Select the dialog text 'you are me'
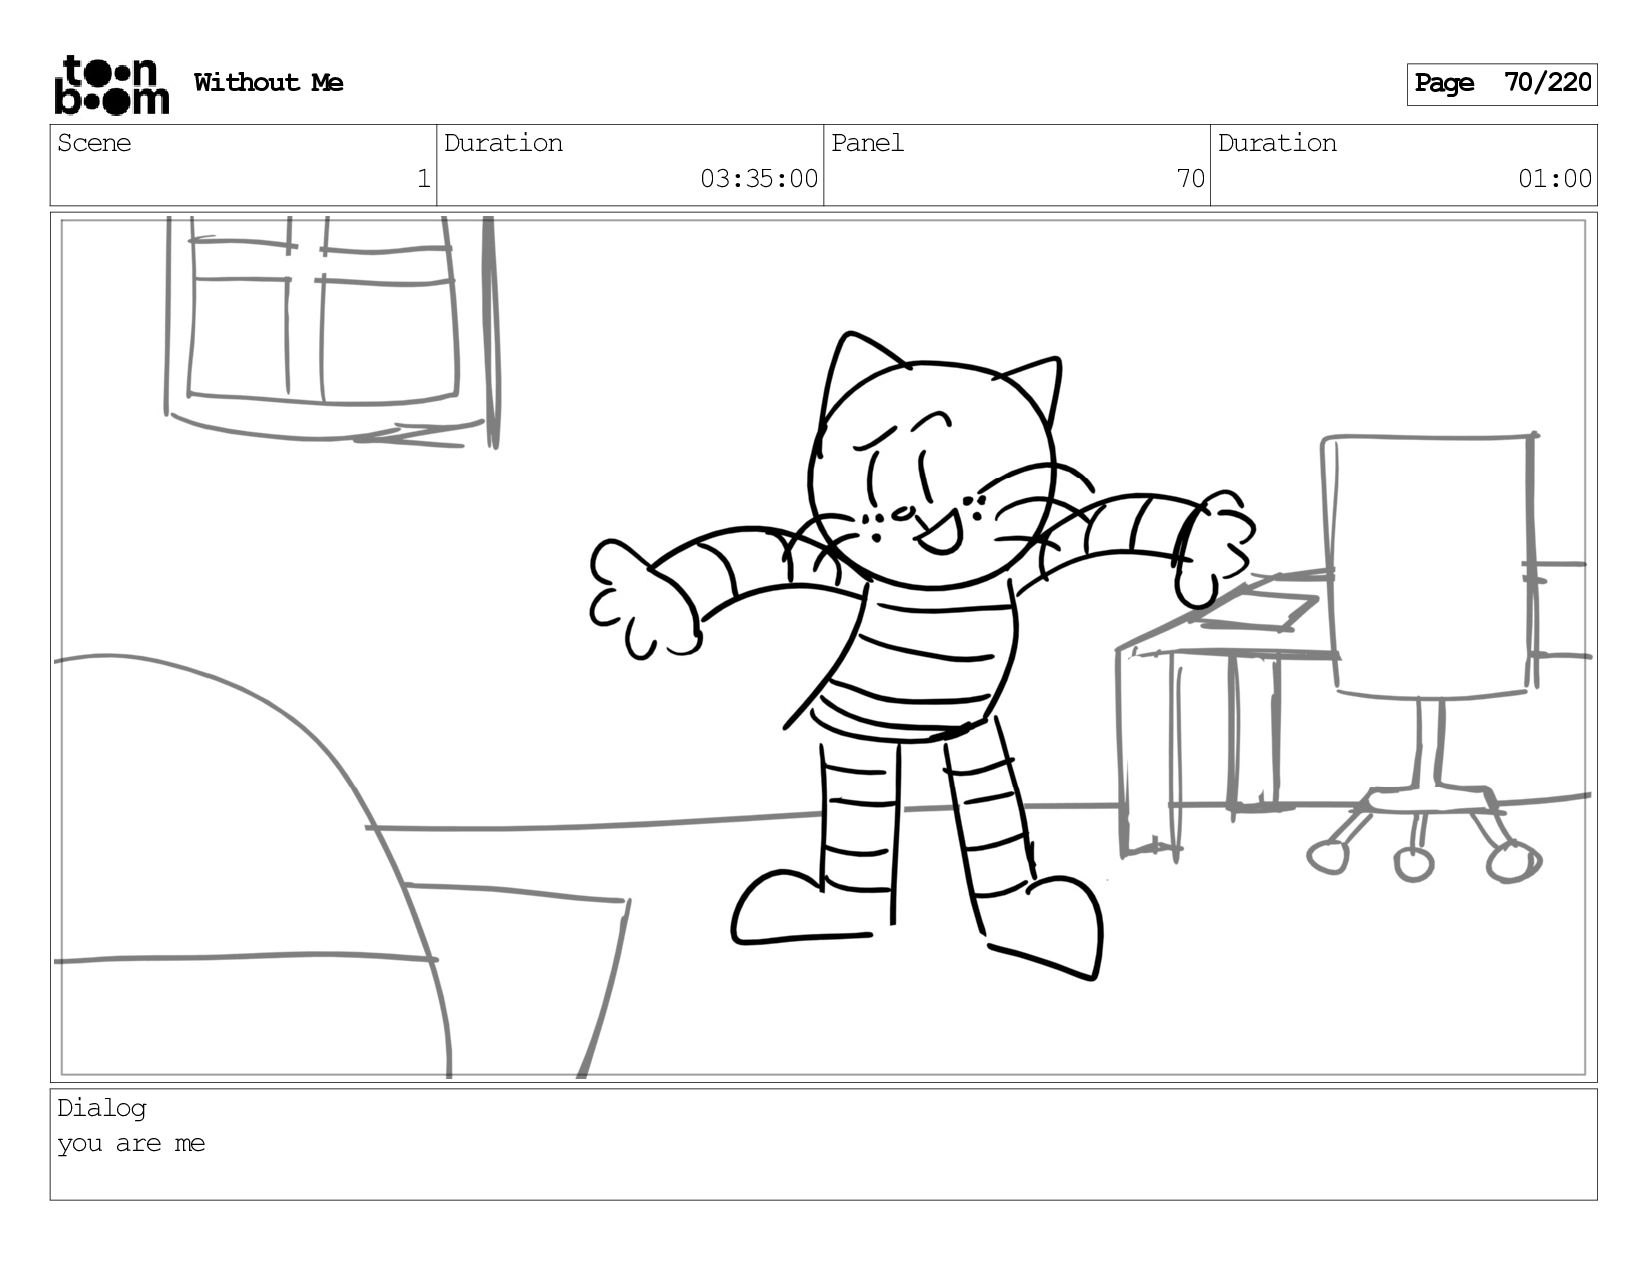The height and width of the screenshot is (1275, 1650). point(131,1143)
